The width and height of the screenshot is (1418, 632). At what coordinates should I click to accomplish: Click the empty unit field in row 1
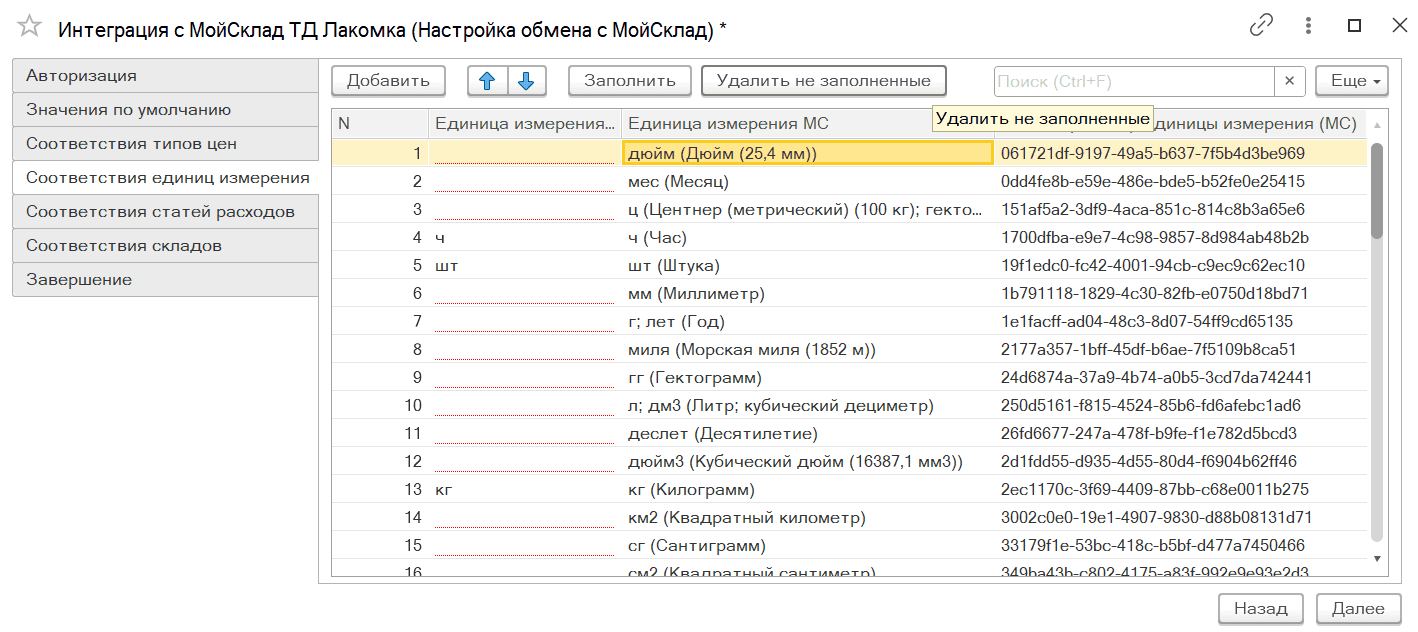(525, 153)
